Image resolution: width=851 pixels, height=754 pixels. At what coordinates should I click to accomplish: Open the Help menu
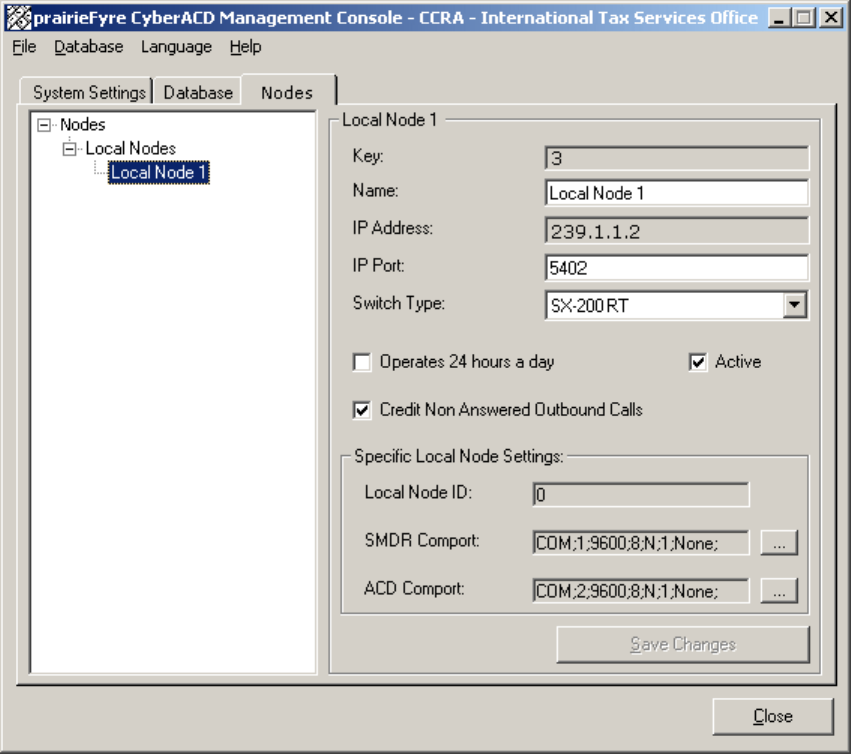click(245, 47)
